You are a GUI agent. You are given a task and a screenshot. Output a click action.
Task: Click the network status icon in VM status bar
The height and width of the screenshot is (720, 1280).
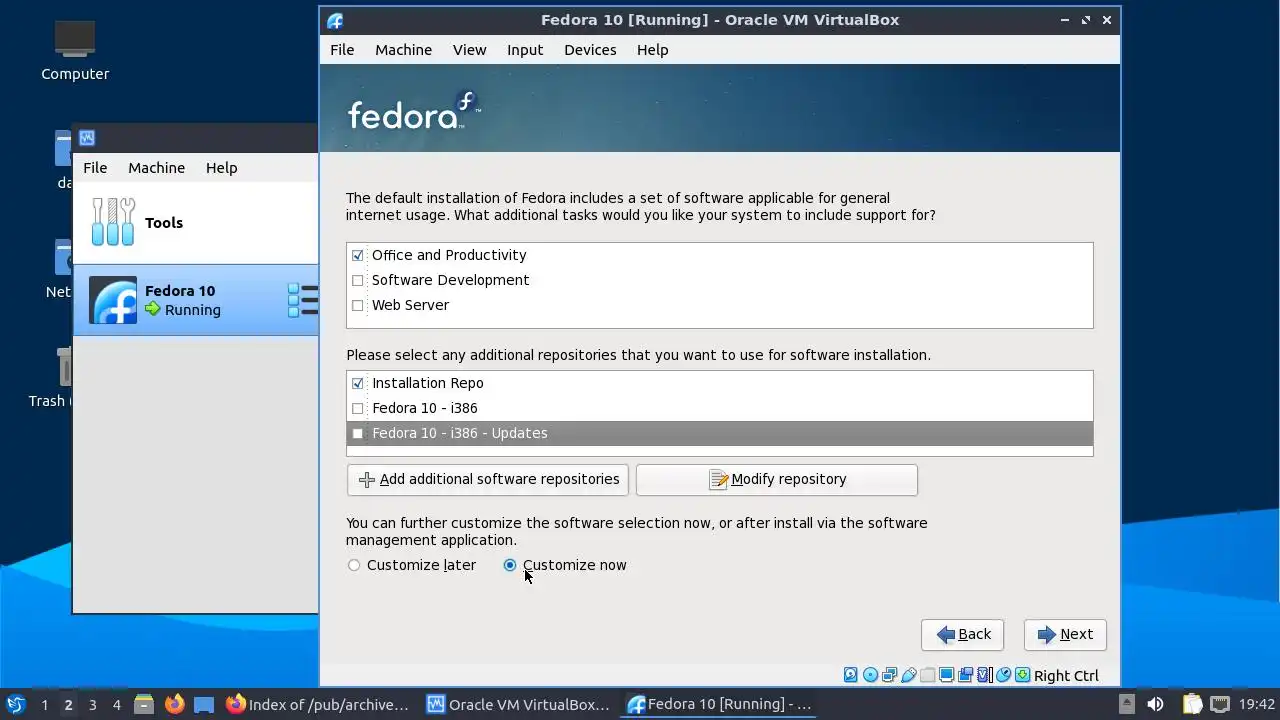pyautogui.click(x=889, y=675)
